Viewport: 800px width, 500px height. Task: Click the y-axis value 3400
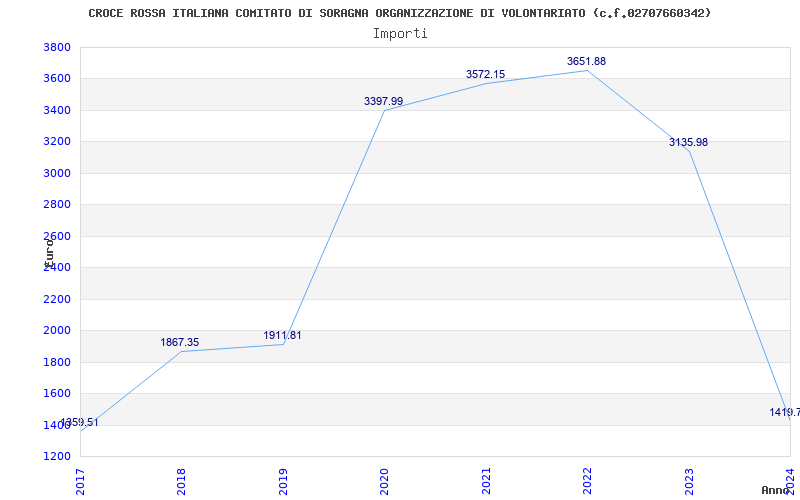57,110
